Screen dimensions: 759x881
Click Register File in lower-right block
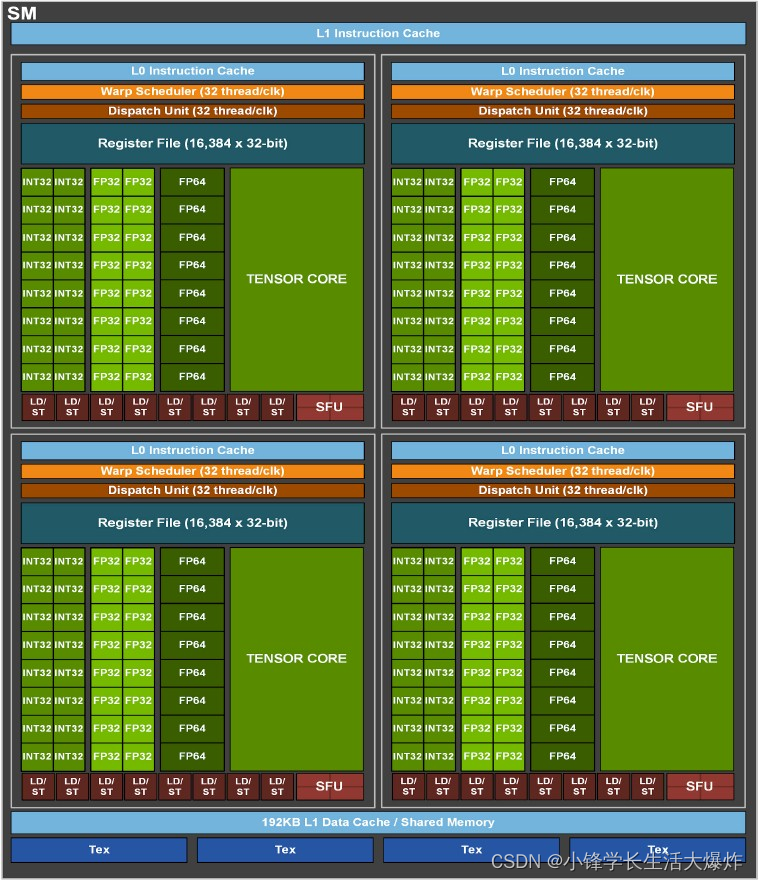pos(563,523)
